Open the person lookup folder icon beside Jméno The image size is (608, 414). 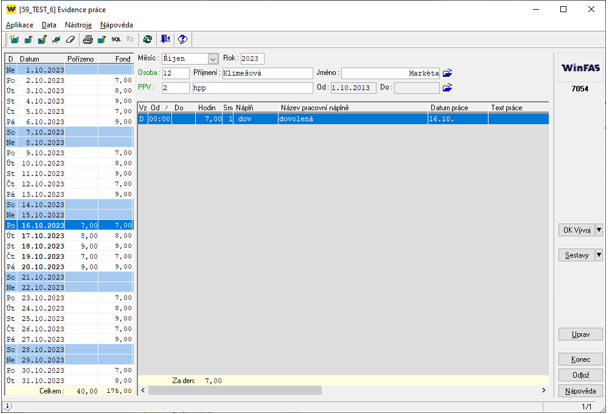click(447, 73)
